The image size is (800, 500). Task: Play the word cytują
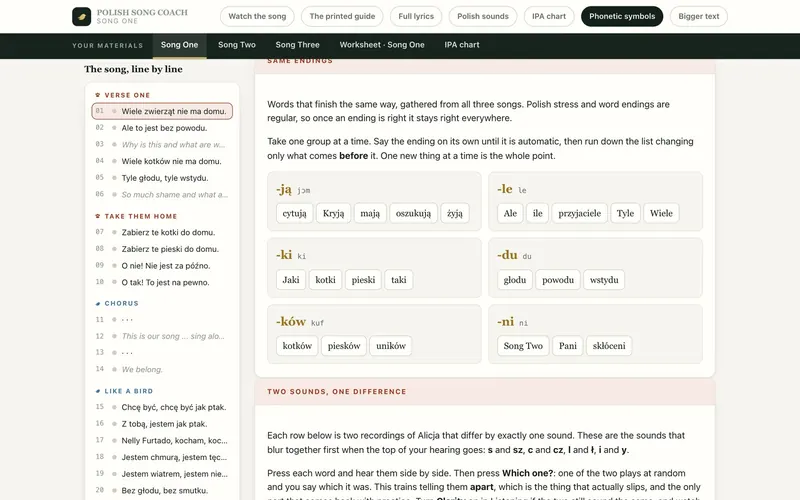pos(294,213)
